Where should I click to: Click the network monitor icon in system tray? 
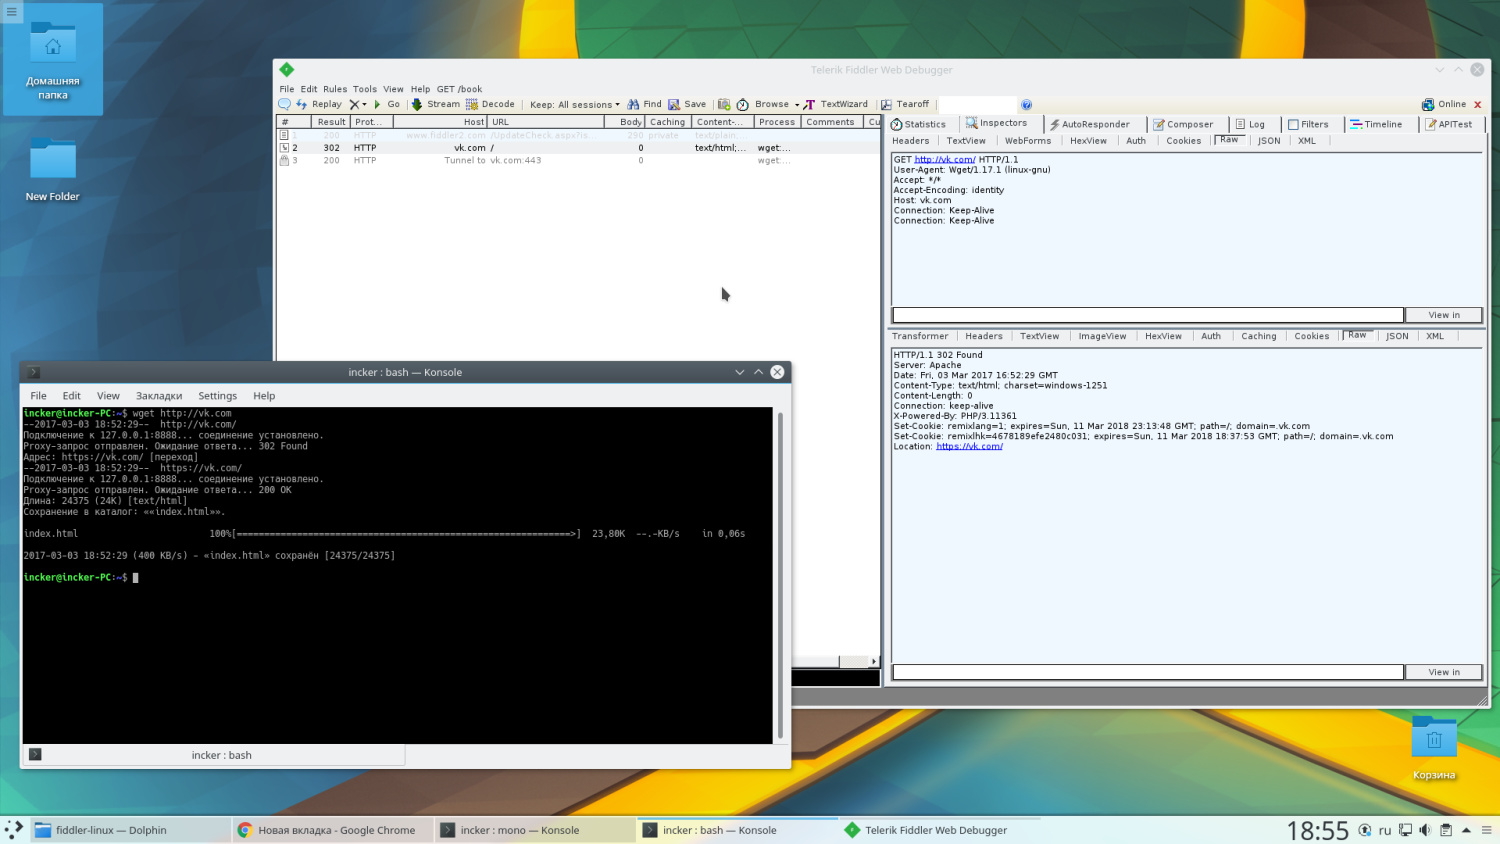(x=1405, y=830)
